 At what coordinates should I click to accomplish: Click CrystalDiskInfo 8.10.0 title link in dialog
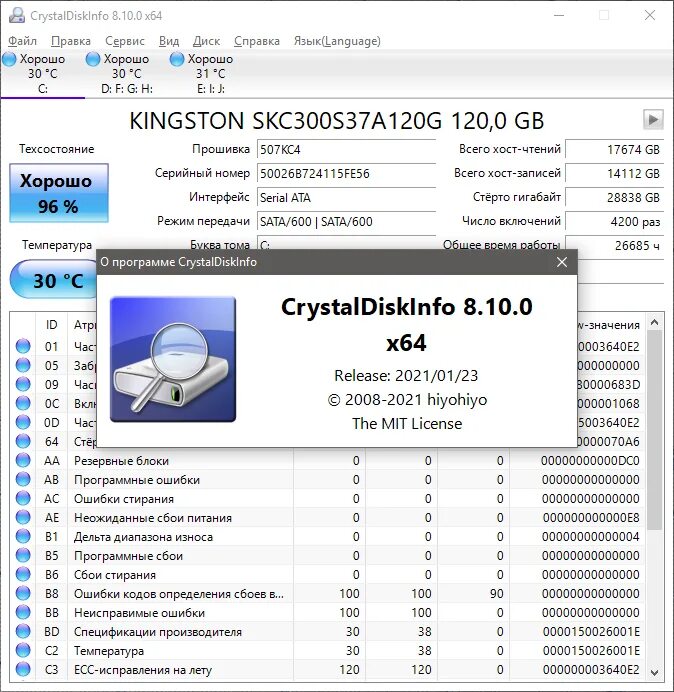click(x=407, y=307)
